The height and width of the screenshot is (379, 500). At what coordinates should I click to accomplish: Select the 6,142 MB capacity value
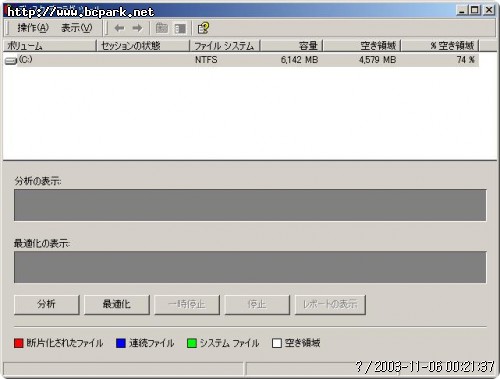[299, 60]
